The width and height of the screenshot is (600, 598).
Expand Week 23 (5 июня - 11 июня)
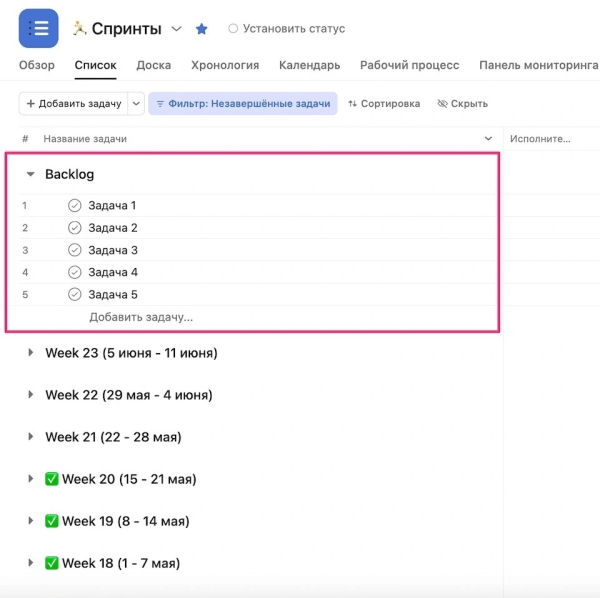click(30, 353)
